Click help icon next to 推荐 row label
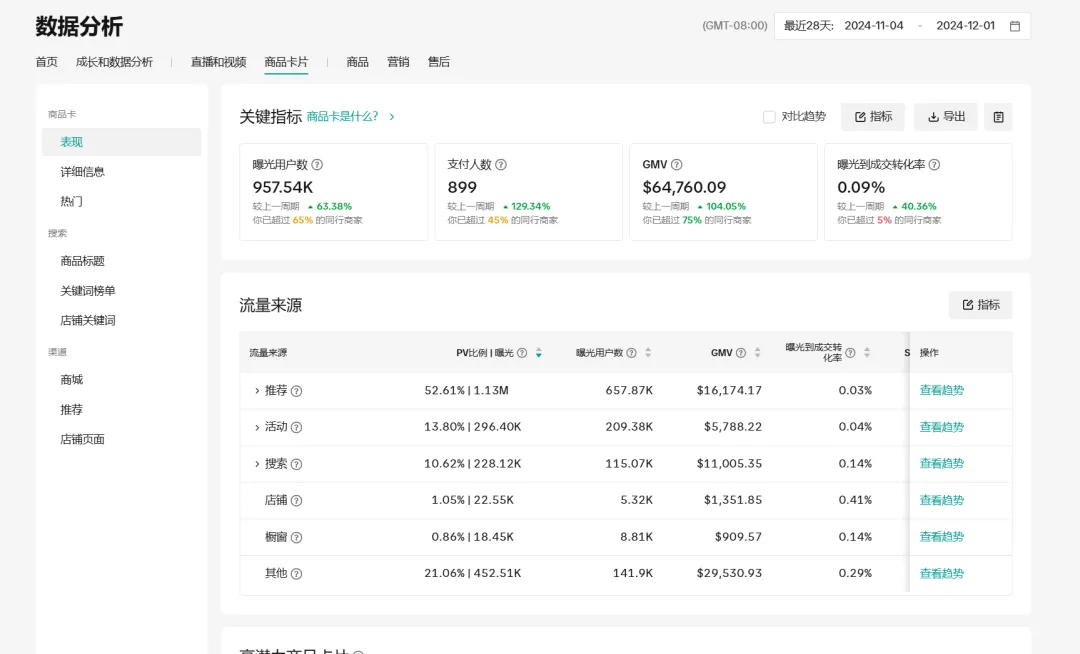 coord(296,391)
